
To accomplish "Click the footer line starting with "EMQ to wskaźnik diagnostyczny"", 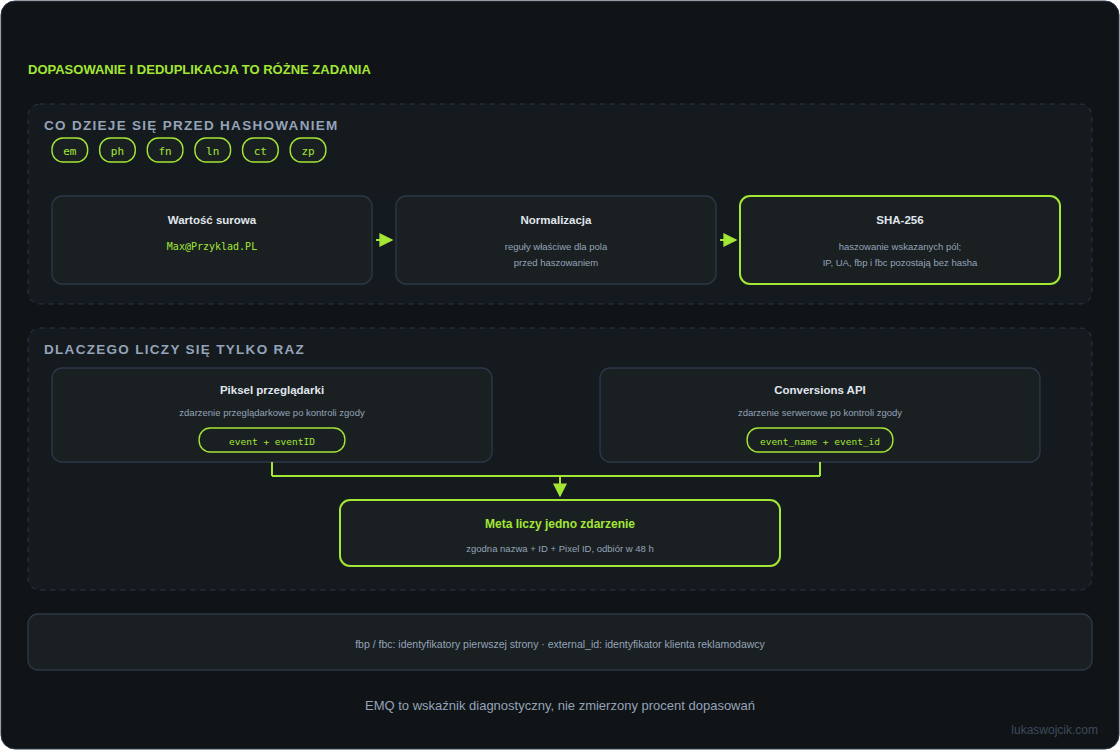I will (560, 706).
